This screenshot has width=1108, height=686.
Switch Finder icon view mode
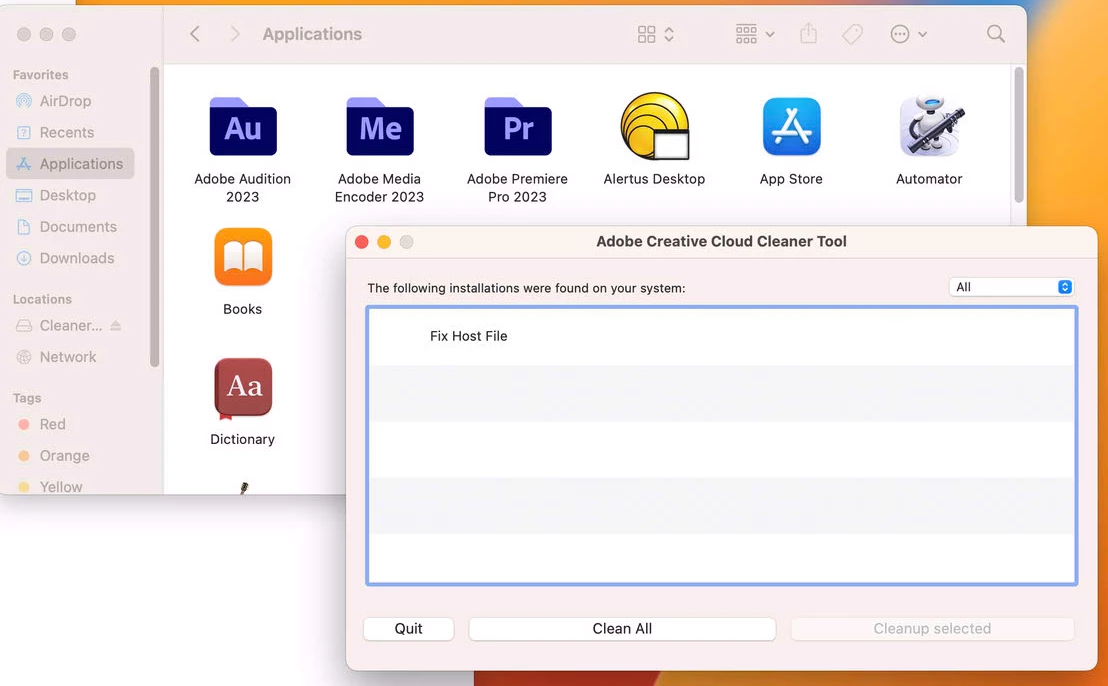pyautogui.click(x=656, y=34)
